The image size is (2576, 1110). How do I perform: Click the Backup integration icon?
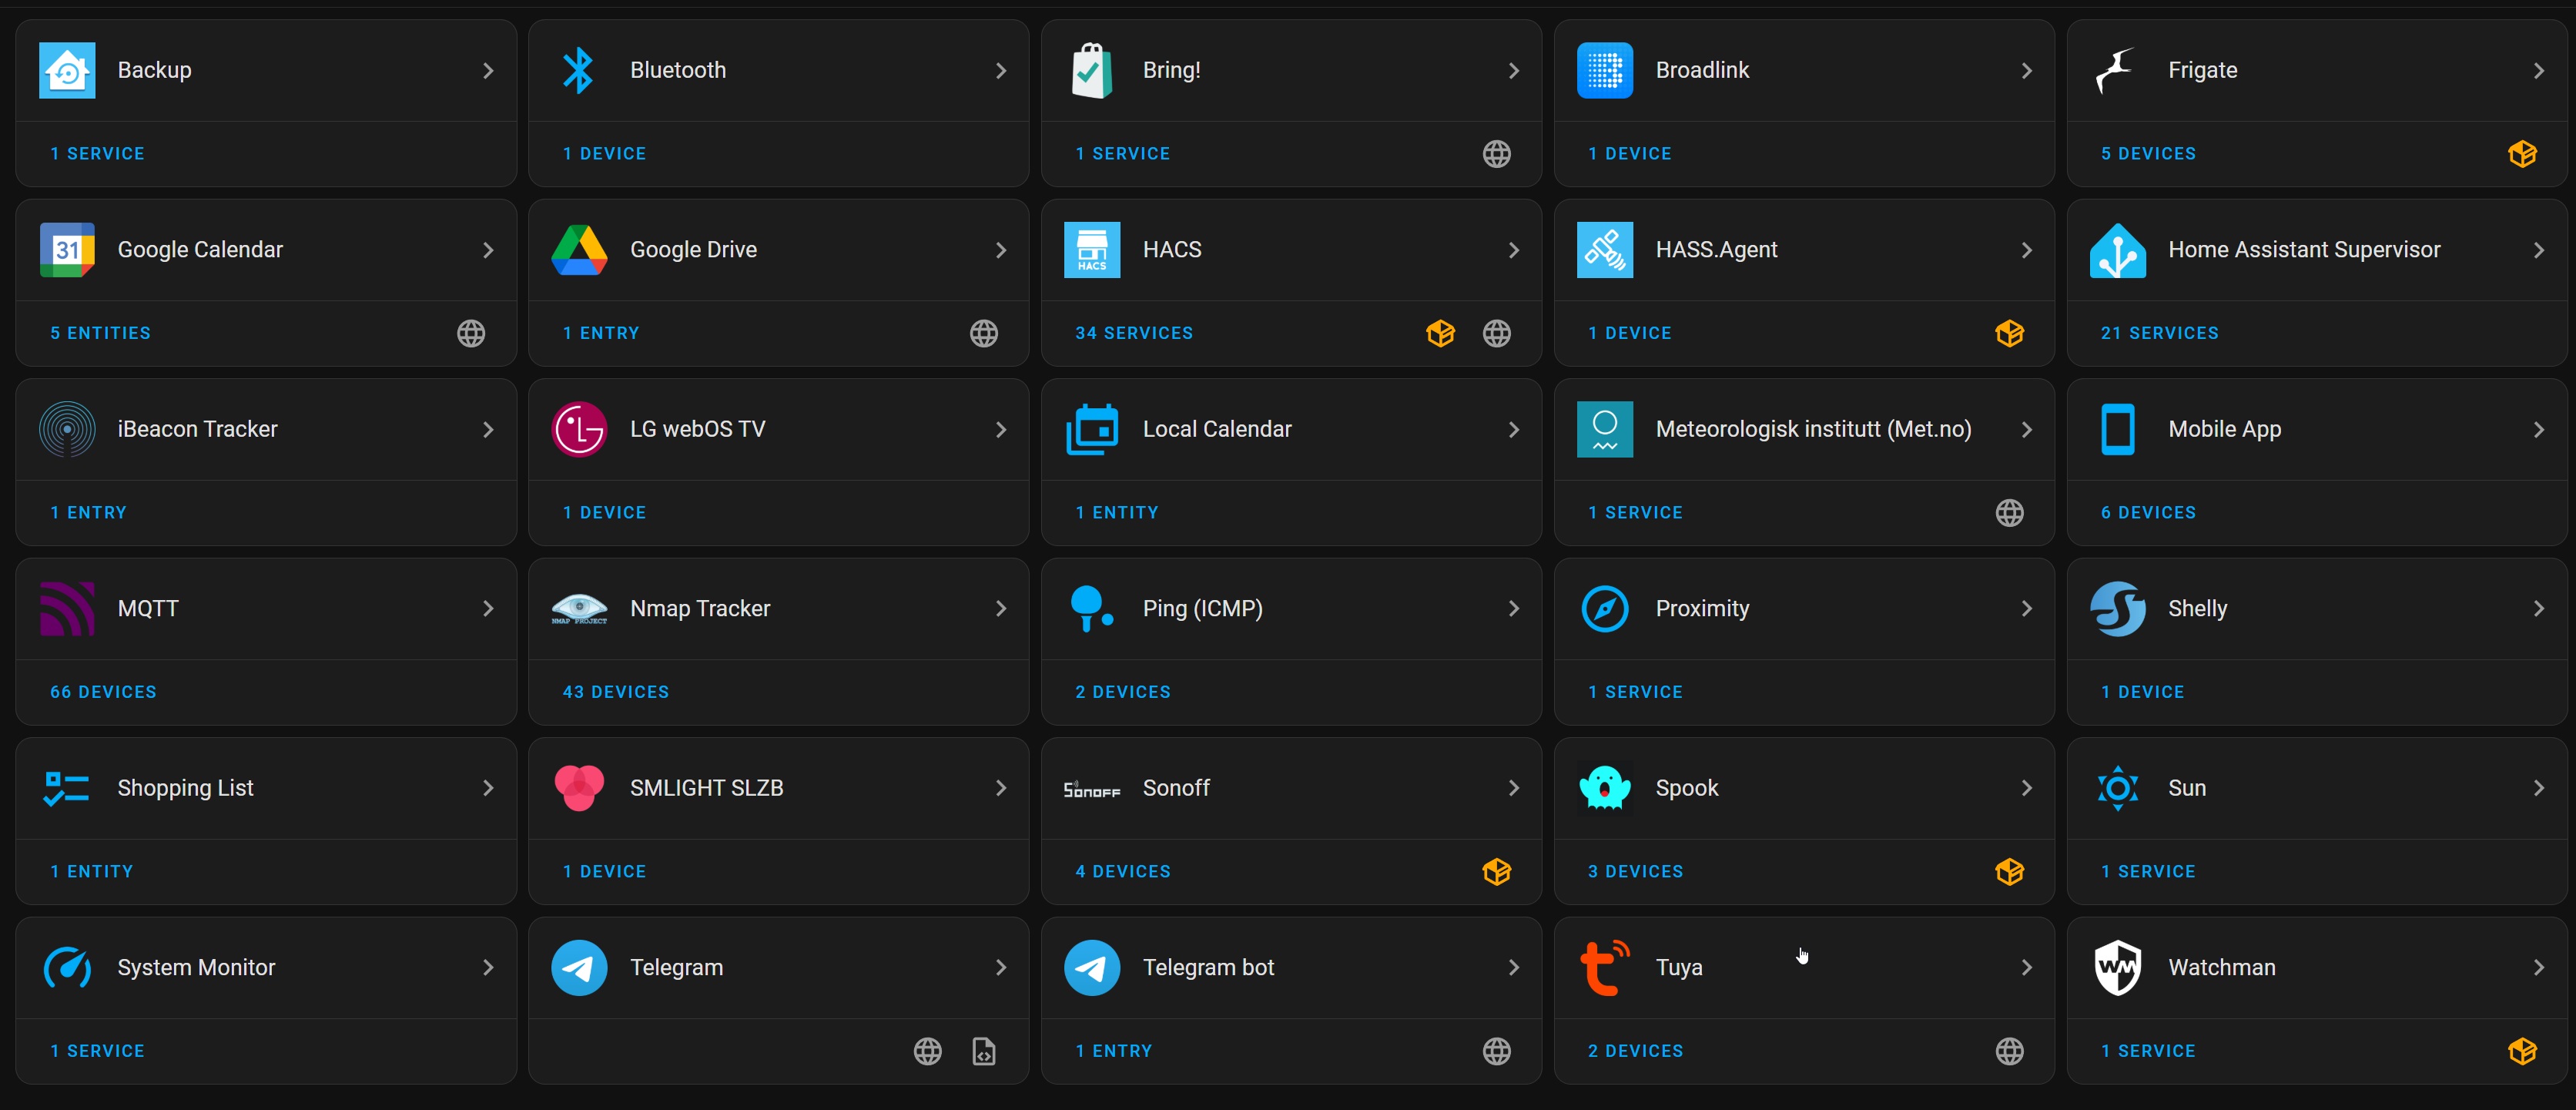coord(67,70)
